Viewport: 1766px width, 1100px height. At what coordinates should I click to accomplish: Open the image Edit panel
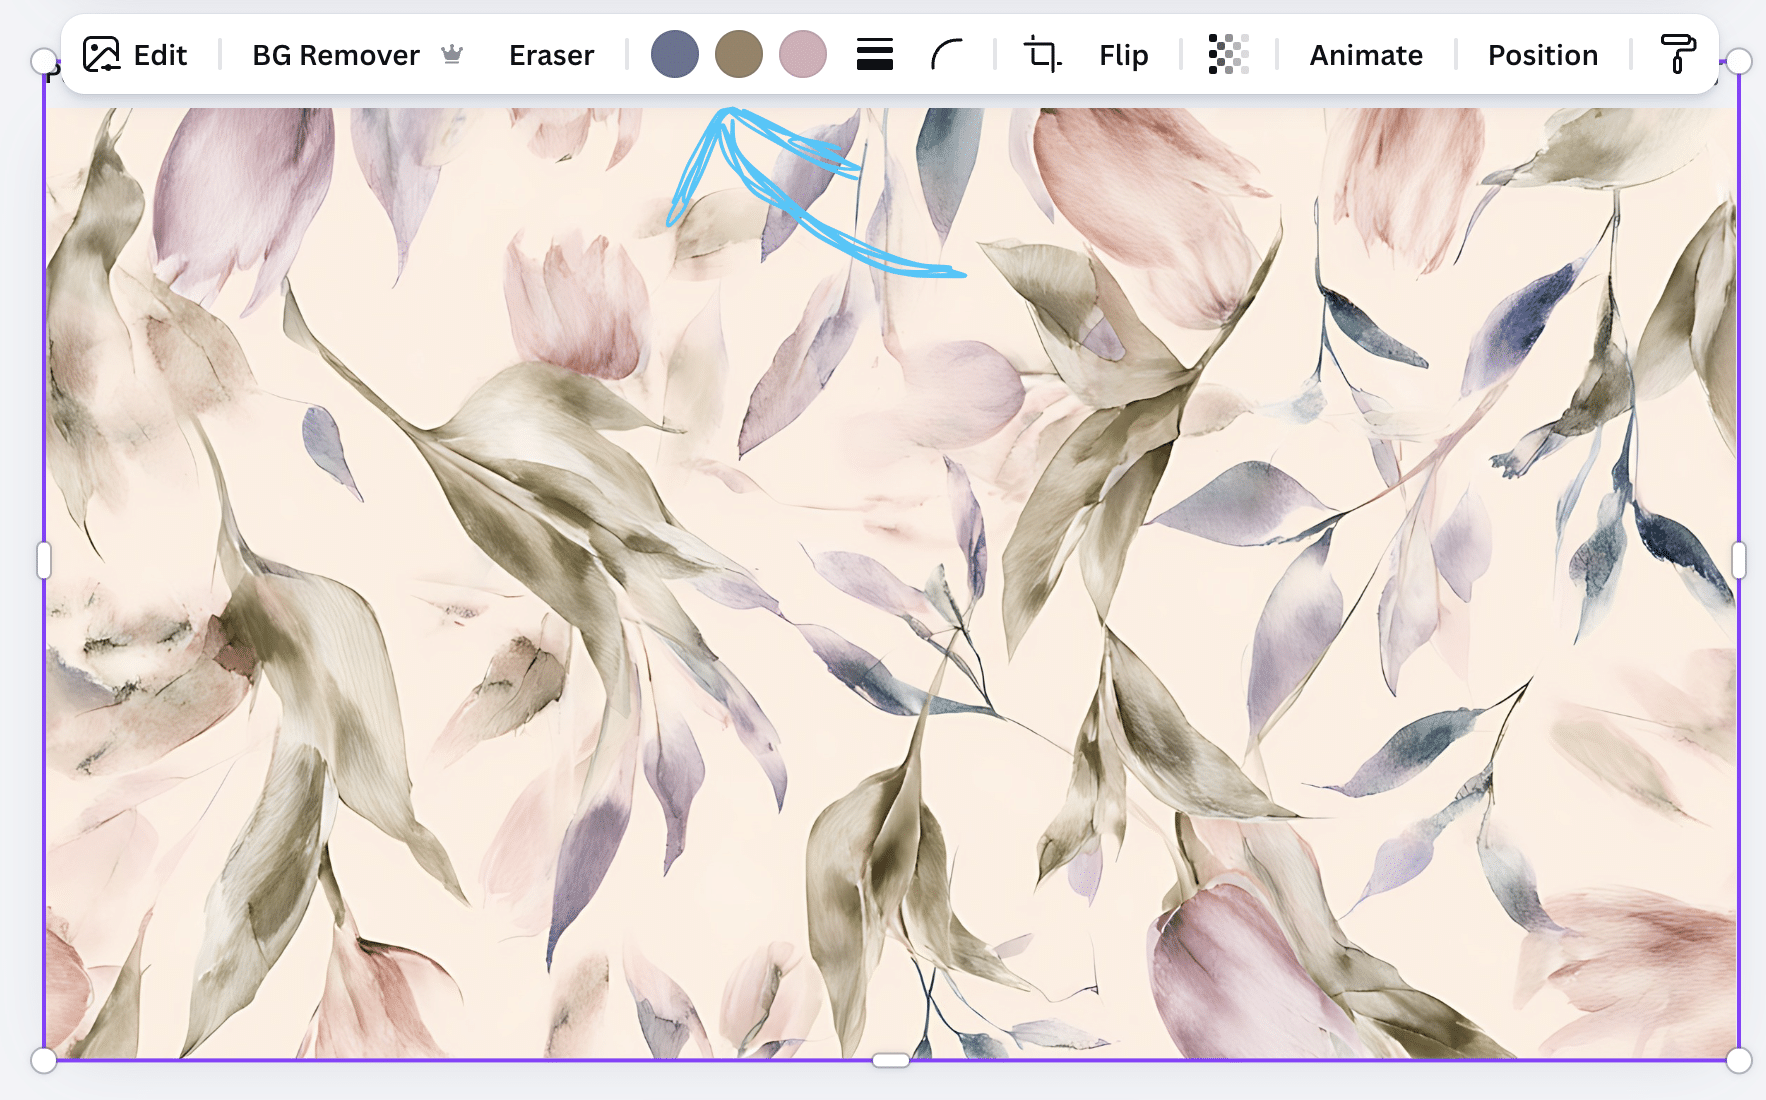[x=137, y=55]
